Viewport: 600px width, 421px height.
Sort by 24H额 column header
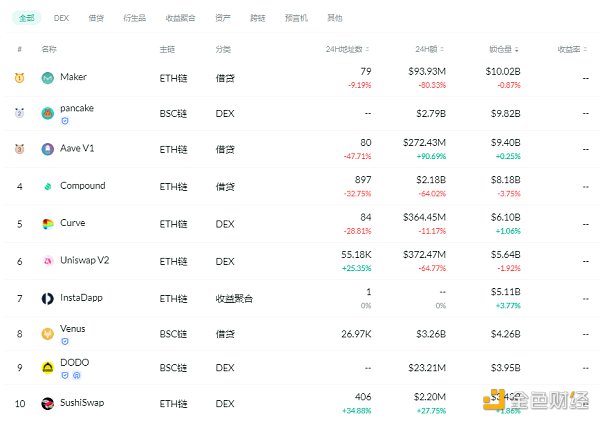click(x=429, y=49)
